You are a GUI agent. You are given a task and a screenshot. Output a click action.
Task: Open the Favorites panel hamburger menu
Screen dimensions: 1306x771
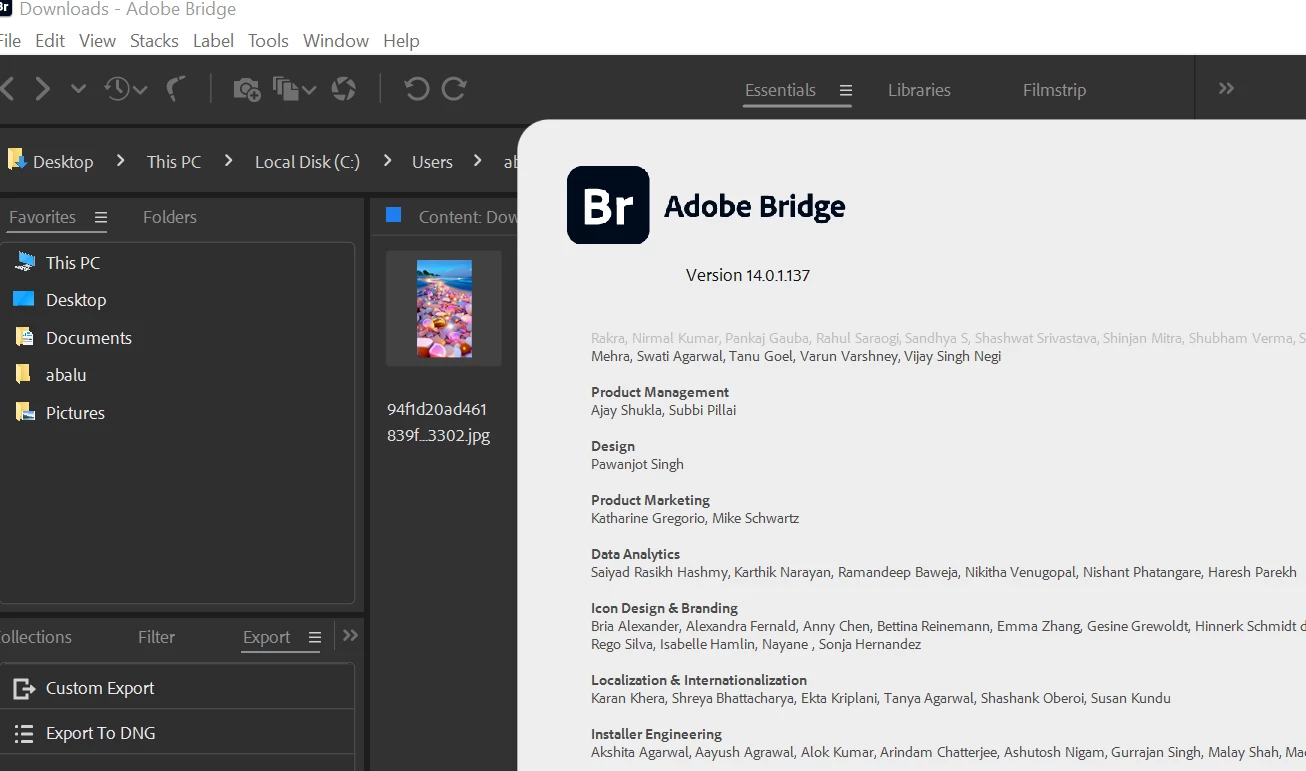pos(100,217)
